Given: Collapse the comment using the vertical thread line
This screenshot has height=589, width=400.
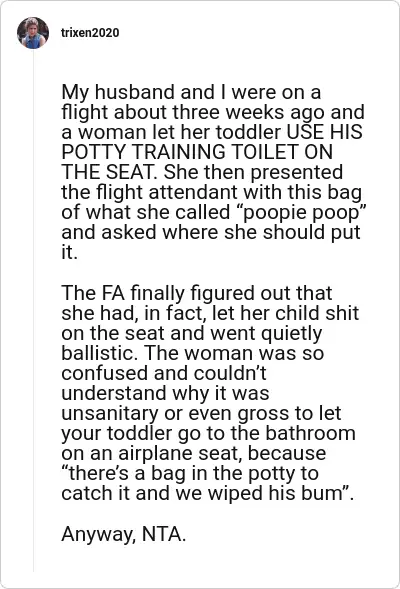Looking at the screenshot, I should [33, 311].
